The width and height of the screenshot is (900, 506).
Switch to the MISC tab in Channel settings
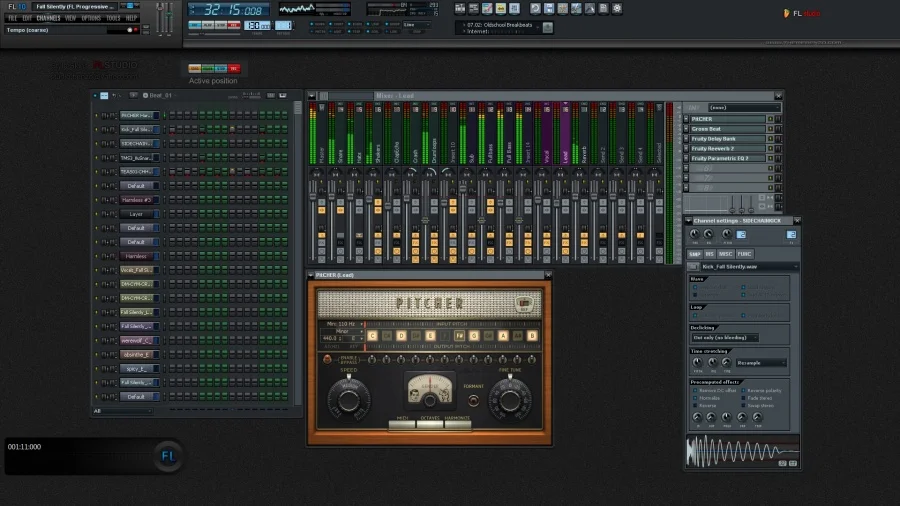[x=726, y=254]
